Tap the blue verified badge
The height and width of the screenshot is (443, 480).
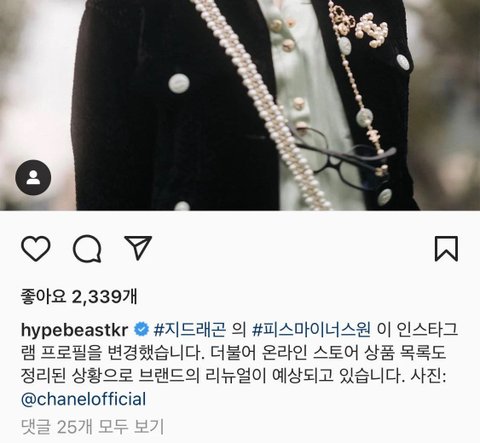(x=141, y=330)
